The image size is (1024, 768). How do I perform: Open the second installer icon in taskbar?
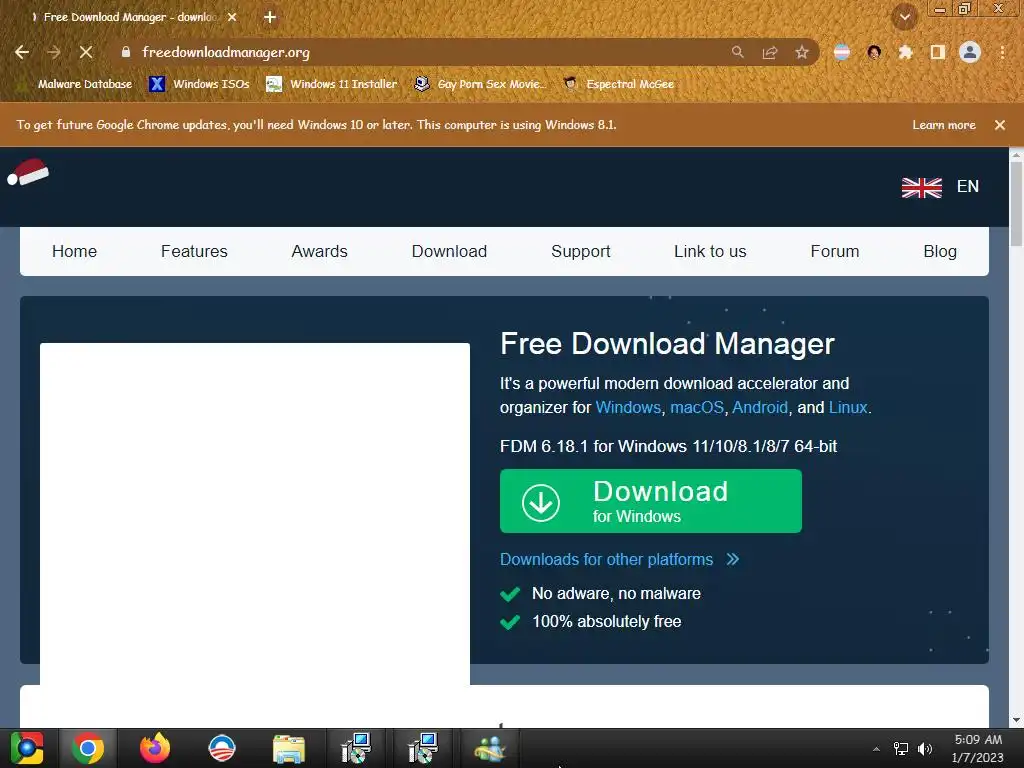[x=423, y=748]
